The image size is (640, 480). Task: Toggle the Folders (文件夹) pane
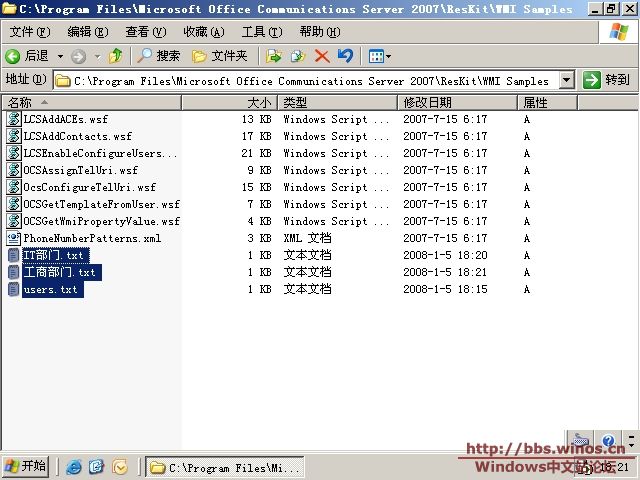click(x=219, y=56)
